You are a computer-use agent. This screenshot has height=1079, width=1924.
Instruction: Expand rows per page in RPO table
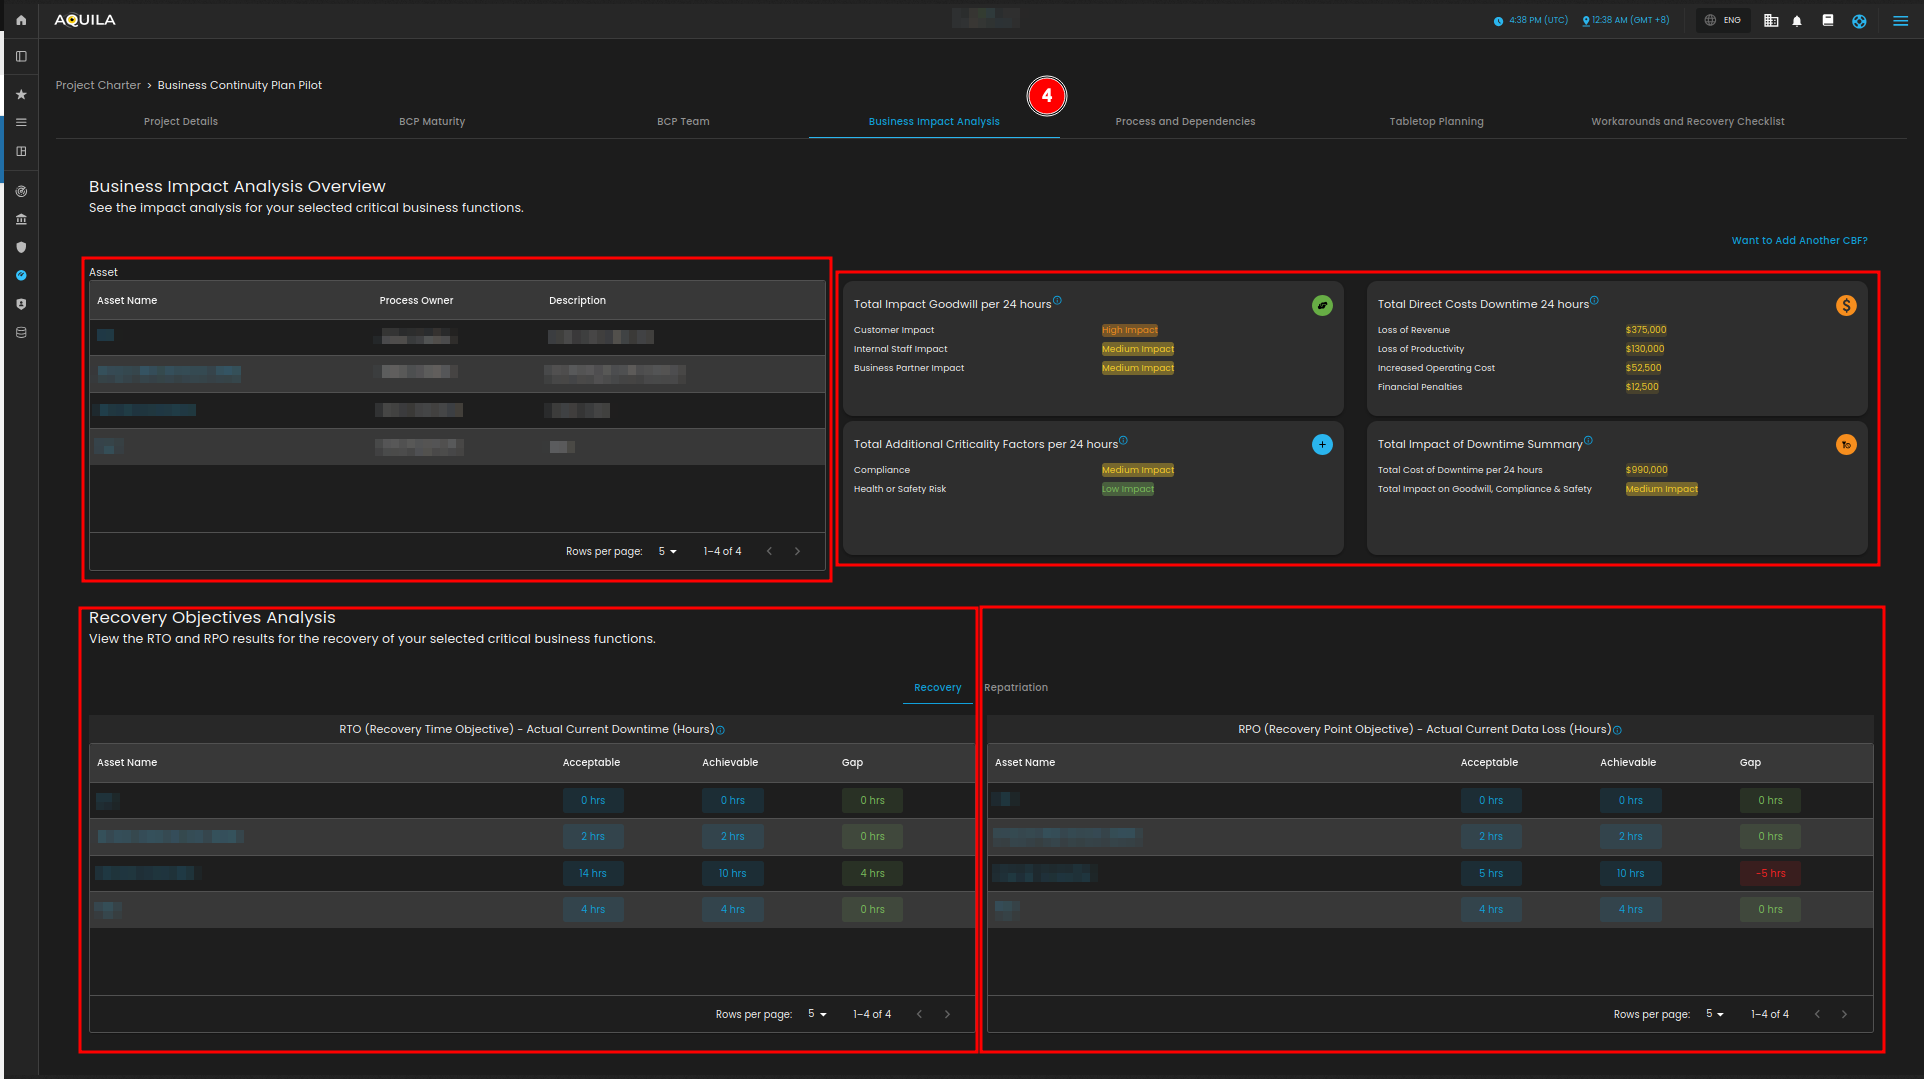[x=1715, y=1014]
